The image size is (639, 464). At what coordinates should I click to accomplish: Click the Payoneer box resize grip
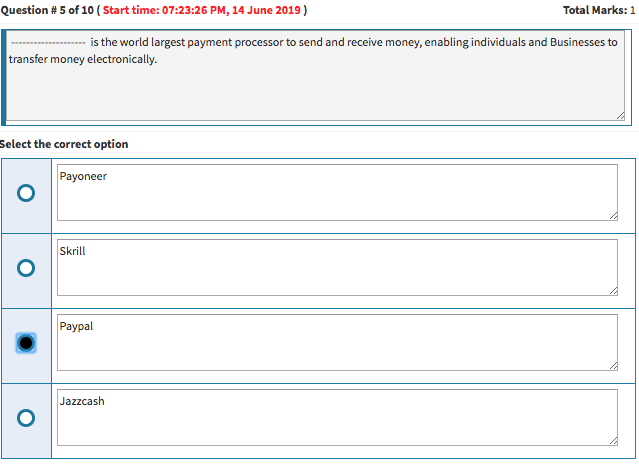click(x=612, y=215)
